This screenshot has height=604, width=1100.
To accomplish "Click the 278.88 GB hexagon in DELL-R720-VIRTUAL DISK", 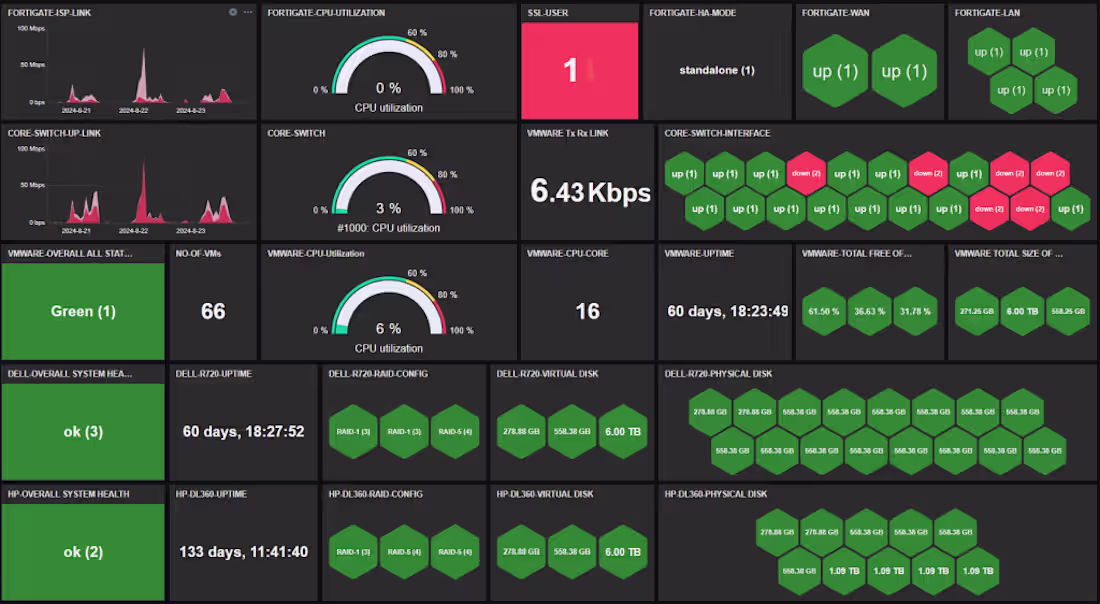I will click(x=521, y=431).
